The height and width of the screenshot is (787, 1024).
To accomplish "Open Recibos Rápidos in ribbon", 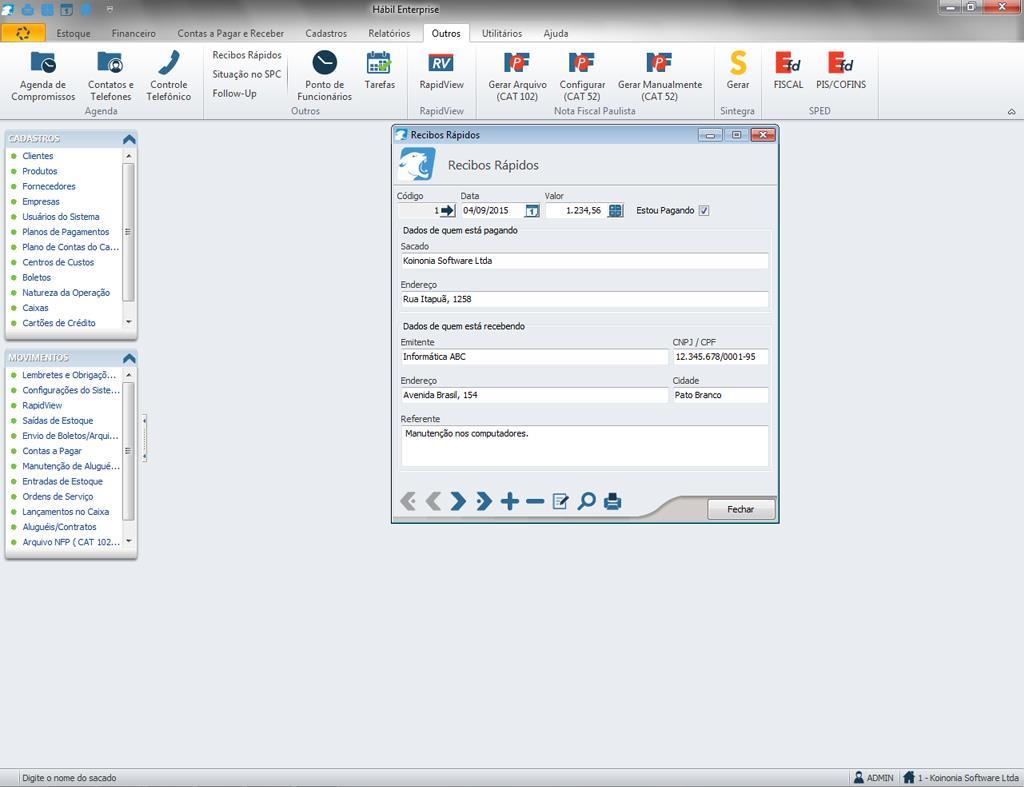I will (247, 55).
